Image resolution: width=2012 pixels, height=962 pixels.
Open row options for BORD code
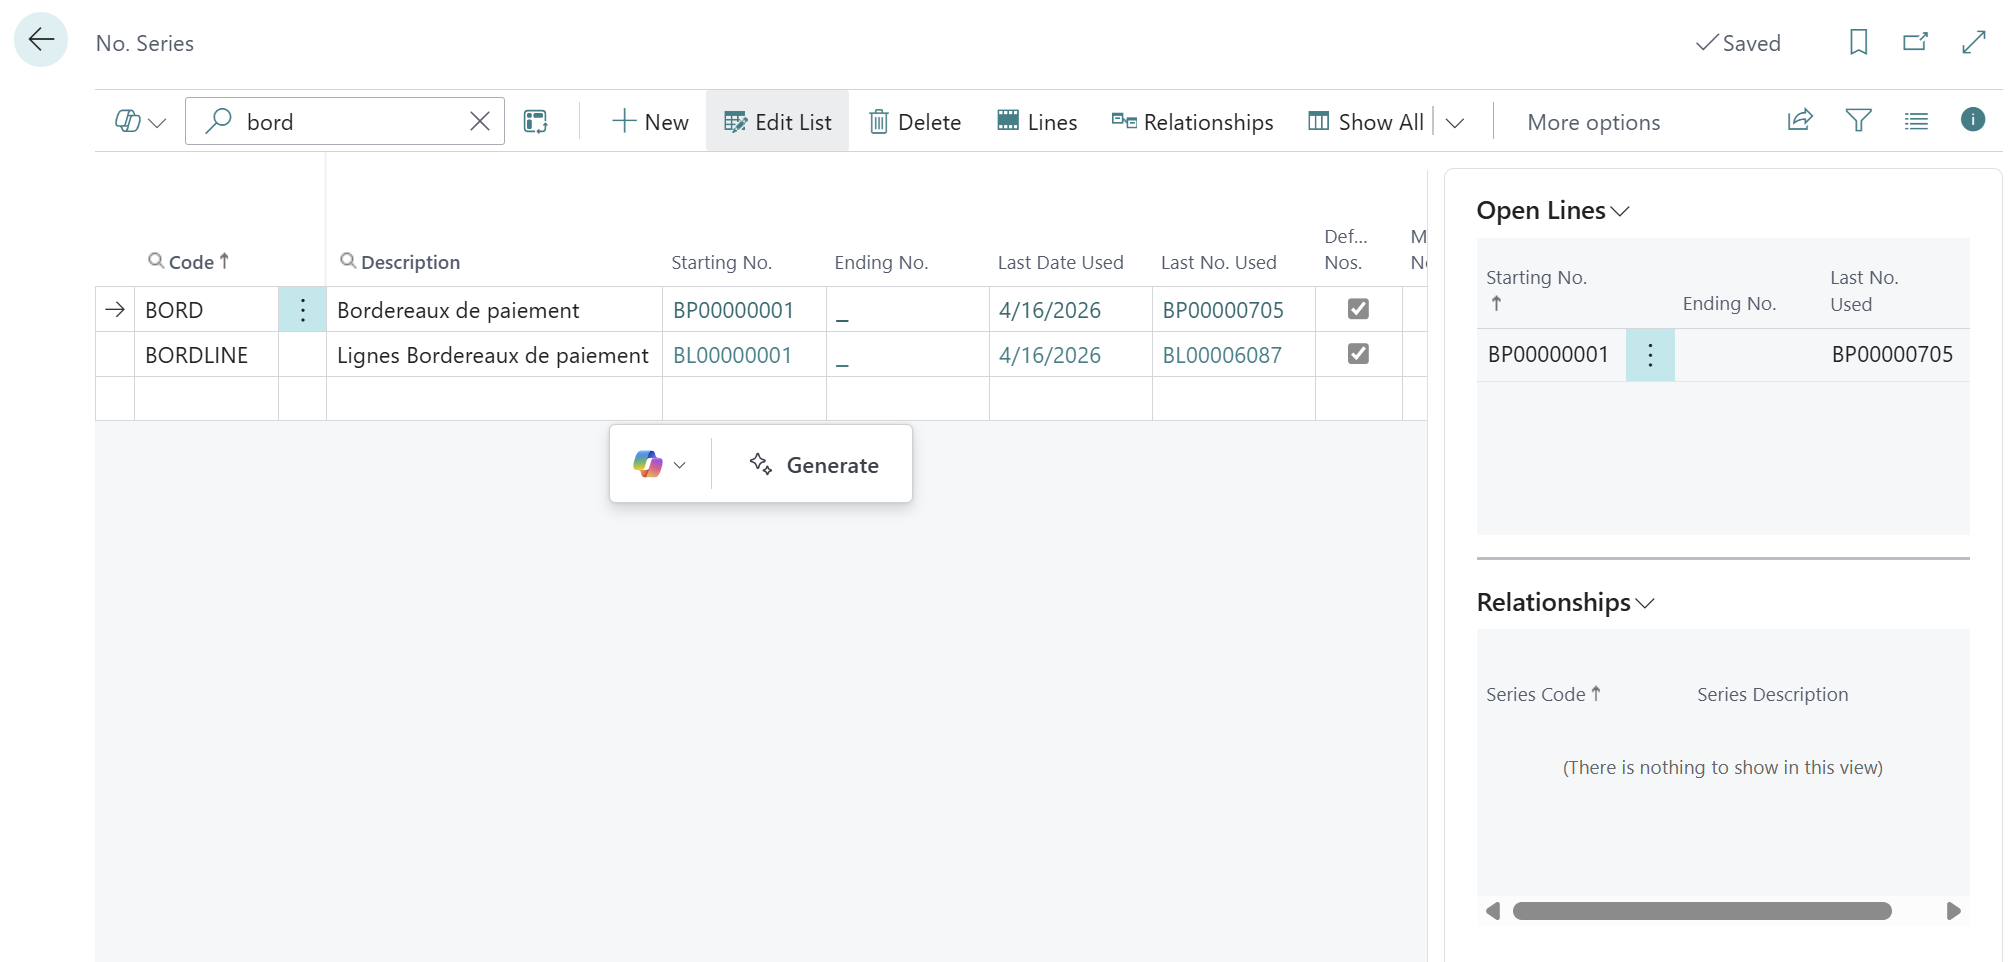click(x=302, y=310)
